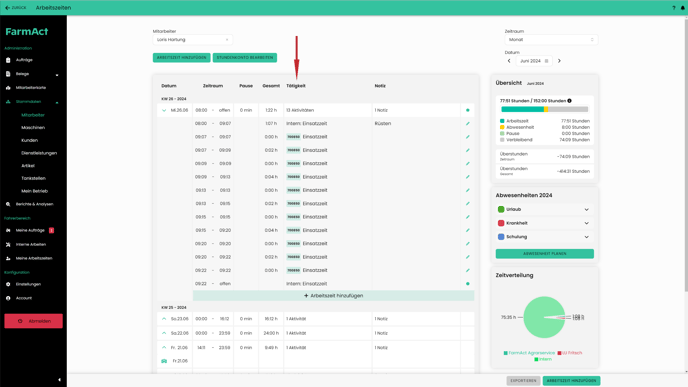Viewport: 688px width, 387px height.
Task: Open the help question mark icon
Action: click(674, 7)
